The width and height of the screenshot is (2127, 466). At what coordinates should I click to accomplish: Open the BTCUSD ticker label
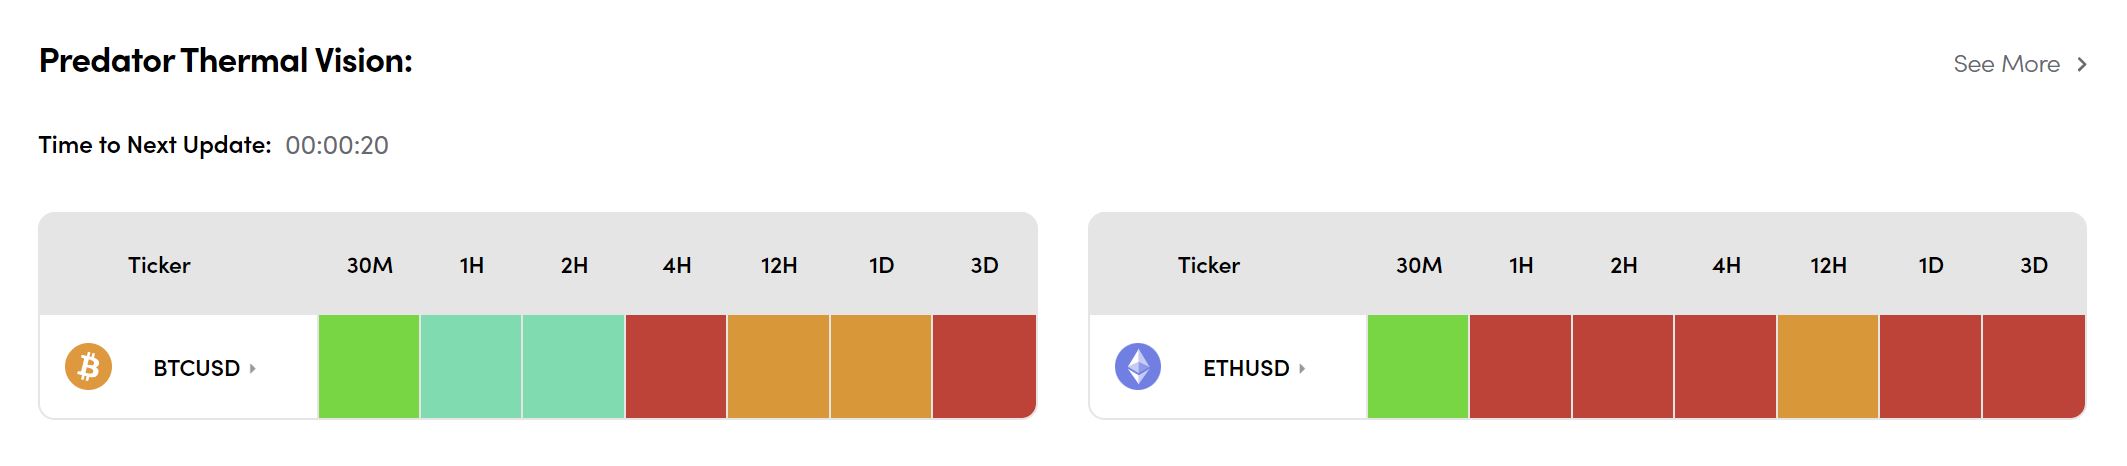(x=196, y=368)
